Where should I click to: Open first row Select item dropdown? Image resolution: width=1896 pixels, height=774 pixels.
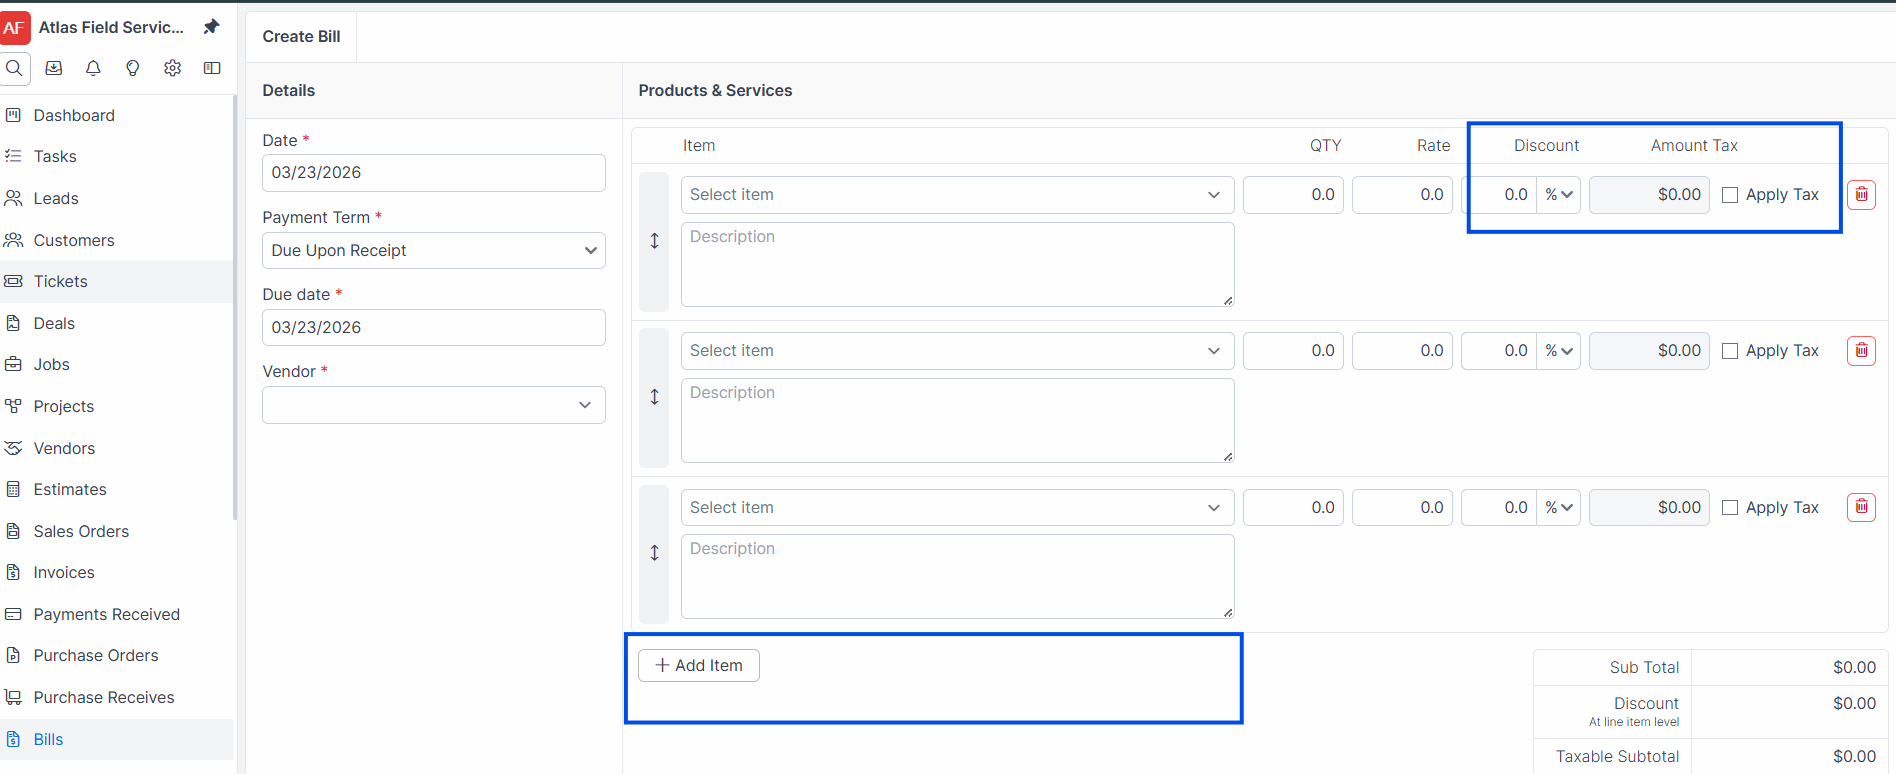(957, 195)
